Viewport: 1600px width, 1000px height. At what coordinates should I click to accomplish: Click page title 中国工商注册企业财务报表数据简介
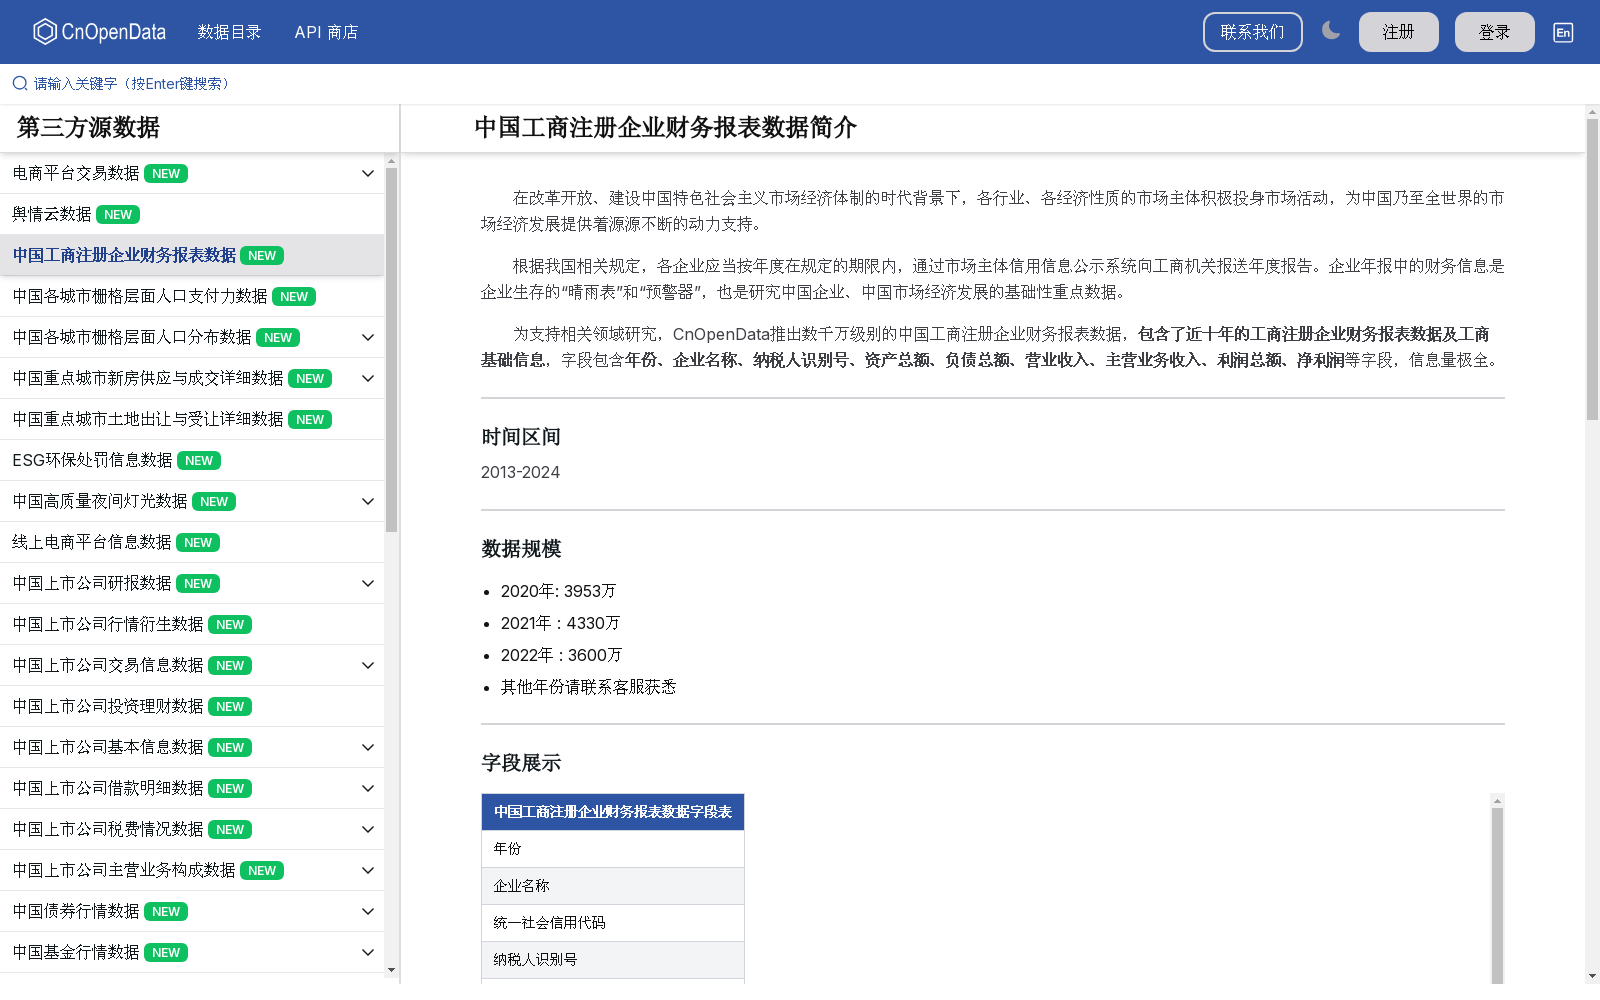tap(665, 128)
